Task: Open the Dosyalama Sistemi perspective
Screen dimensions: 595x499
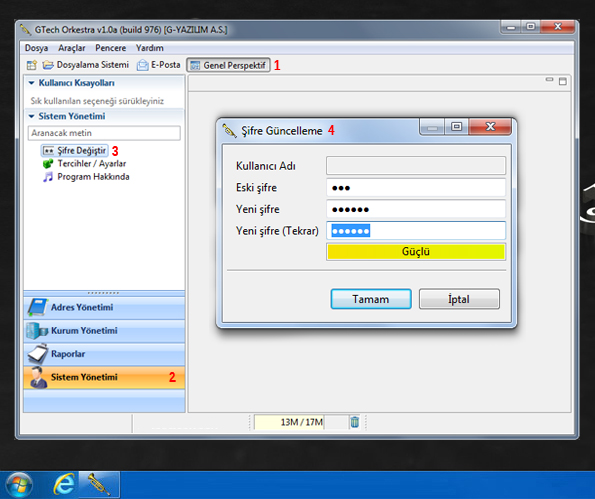Action: click(x=86, y=65)
